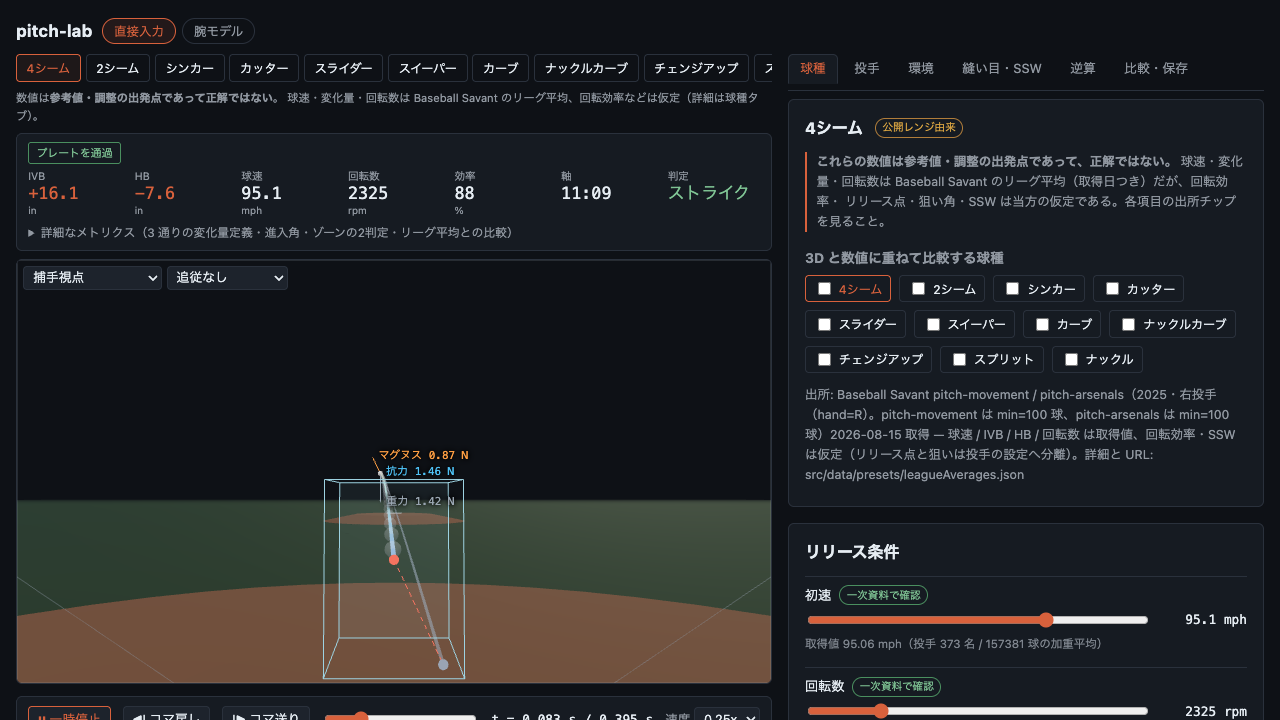This screenshot has height=720, width=1280.
Task: Check the スイーパー comparison checkbox
Action: [933, 324]
